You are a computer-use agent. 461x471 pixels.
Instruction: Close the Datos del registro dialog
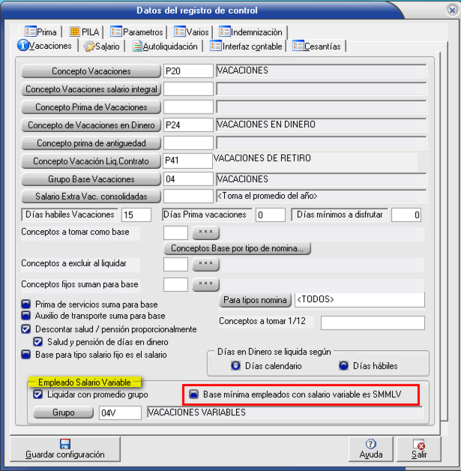click(452, 10)
